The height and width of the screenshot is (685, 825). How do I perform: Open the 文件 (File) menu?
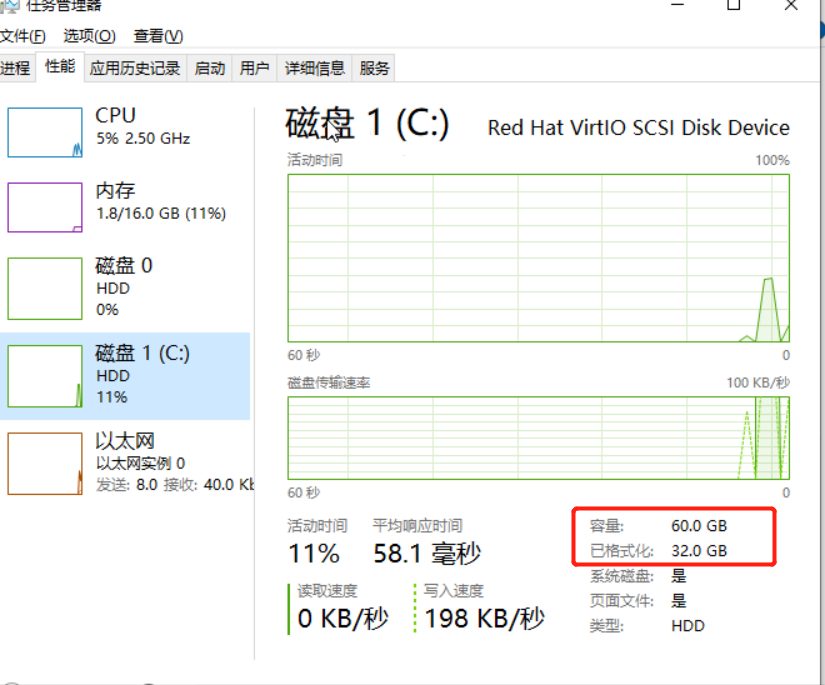(22, 36)
